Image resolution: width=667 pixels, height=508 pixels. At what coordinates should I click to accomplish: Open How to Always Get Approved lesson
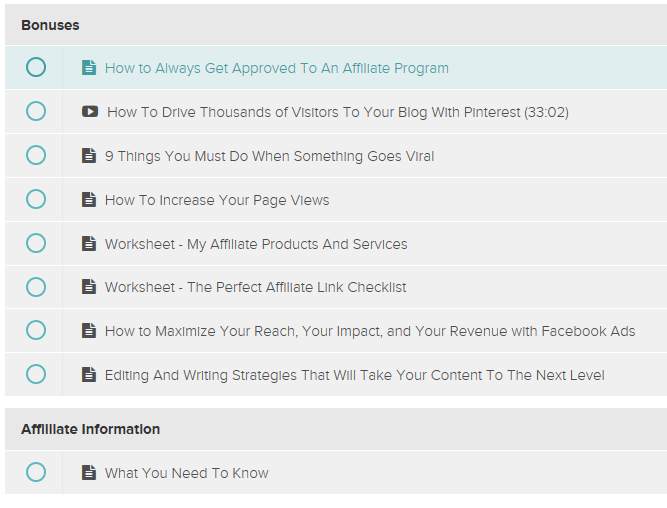[x=276, y=69]
